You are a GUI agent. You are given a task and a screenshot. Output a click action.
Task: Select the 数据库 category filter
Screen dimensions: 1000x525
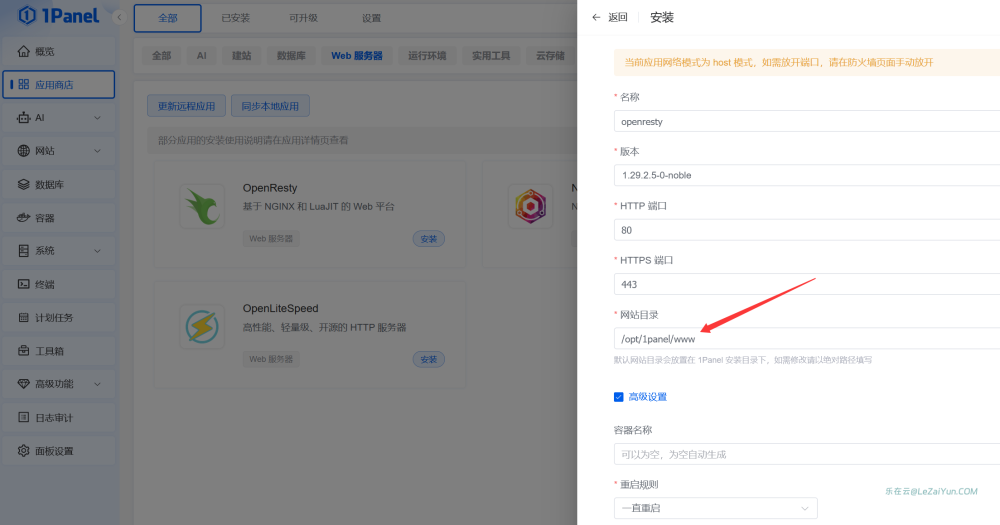click(291, 55)
